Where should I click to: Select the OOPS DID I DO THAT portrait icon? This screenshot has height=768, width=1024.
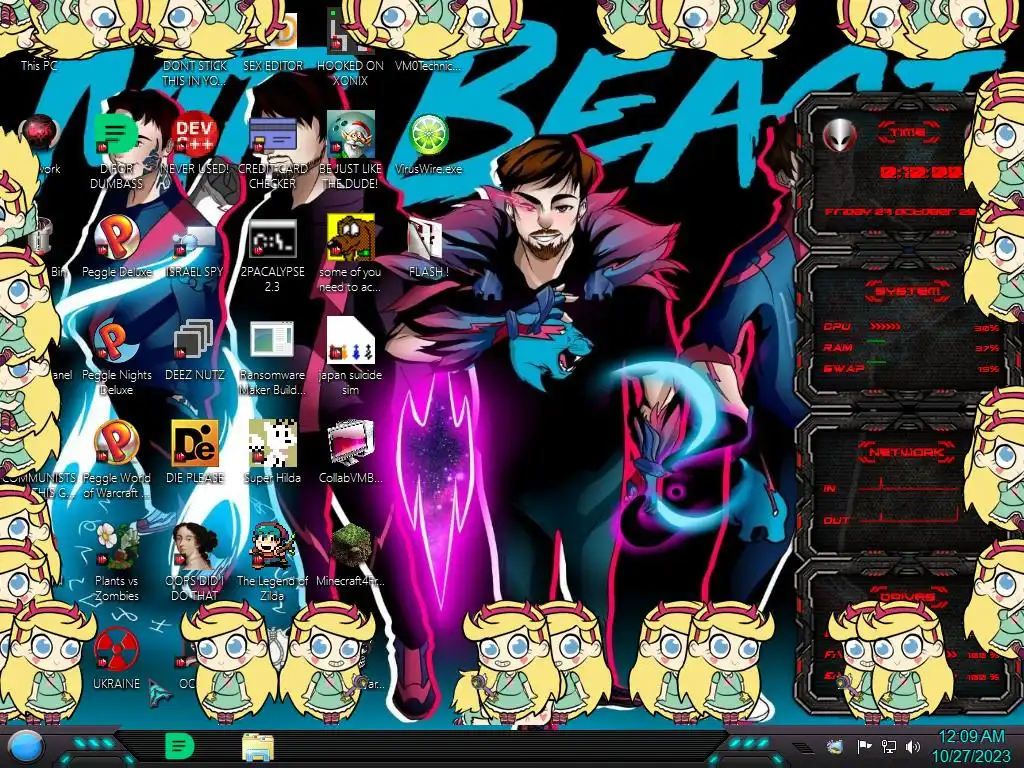(x=195, y=547)
